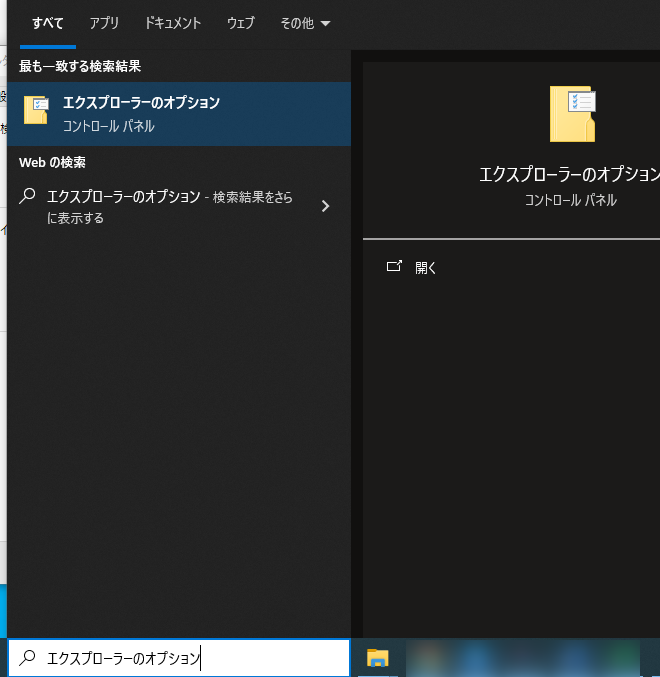Expand the その他 filter dropdown
The image size is (660, 677).
point(305,23)
